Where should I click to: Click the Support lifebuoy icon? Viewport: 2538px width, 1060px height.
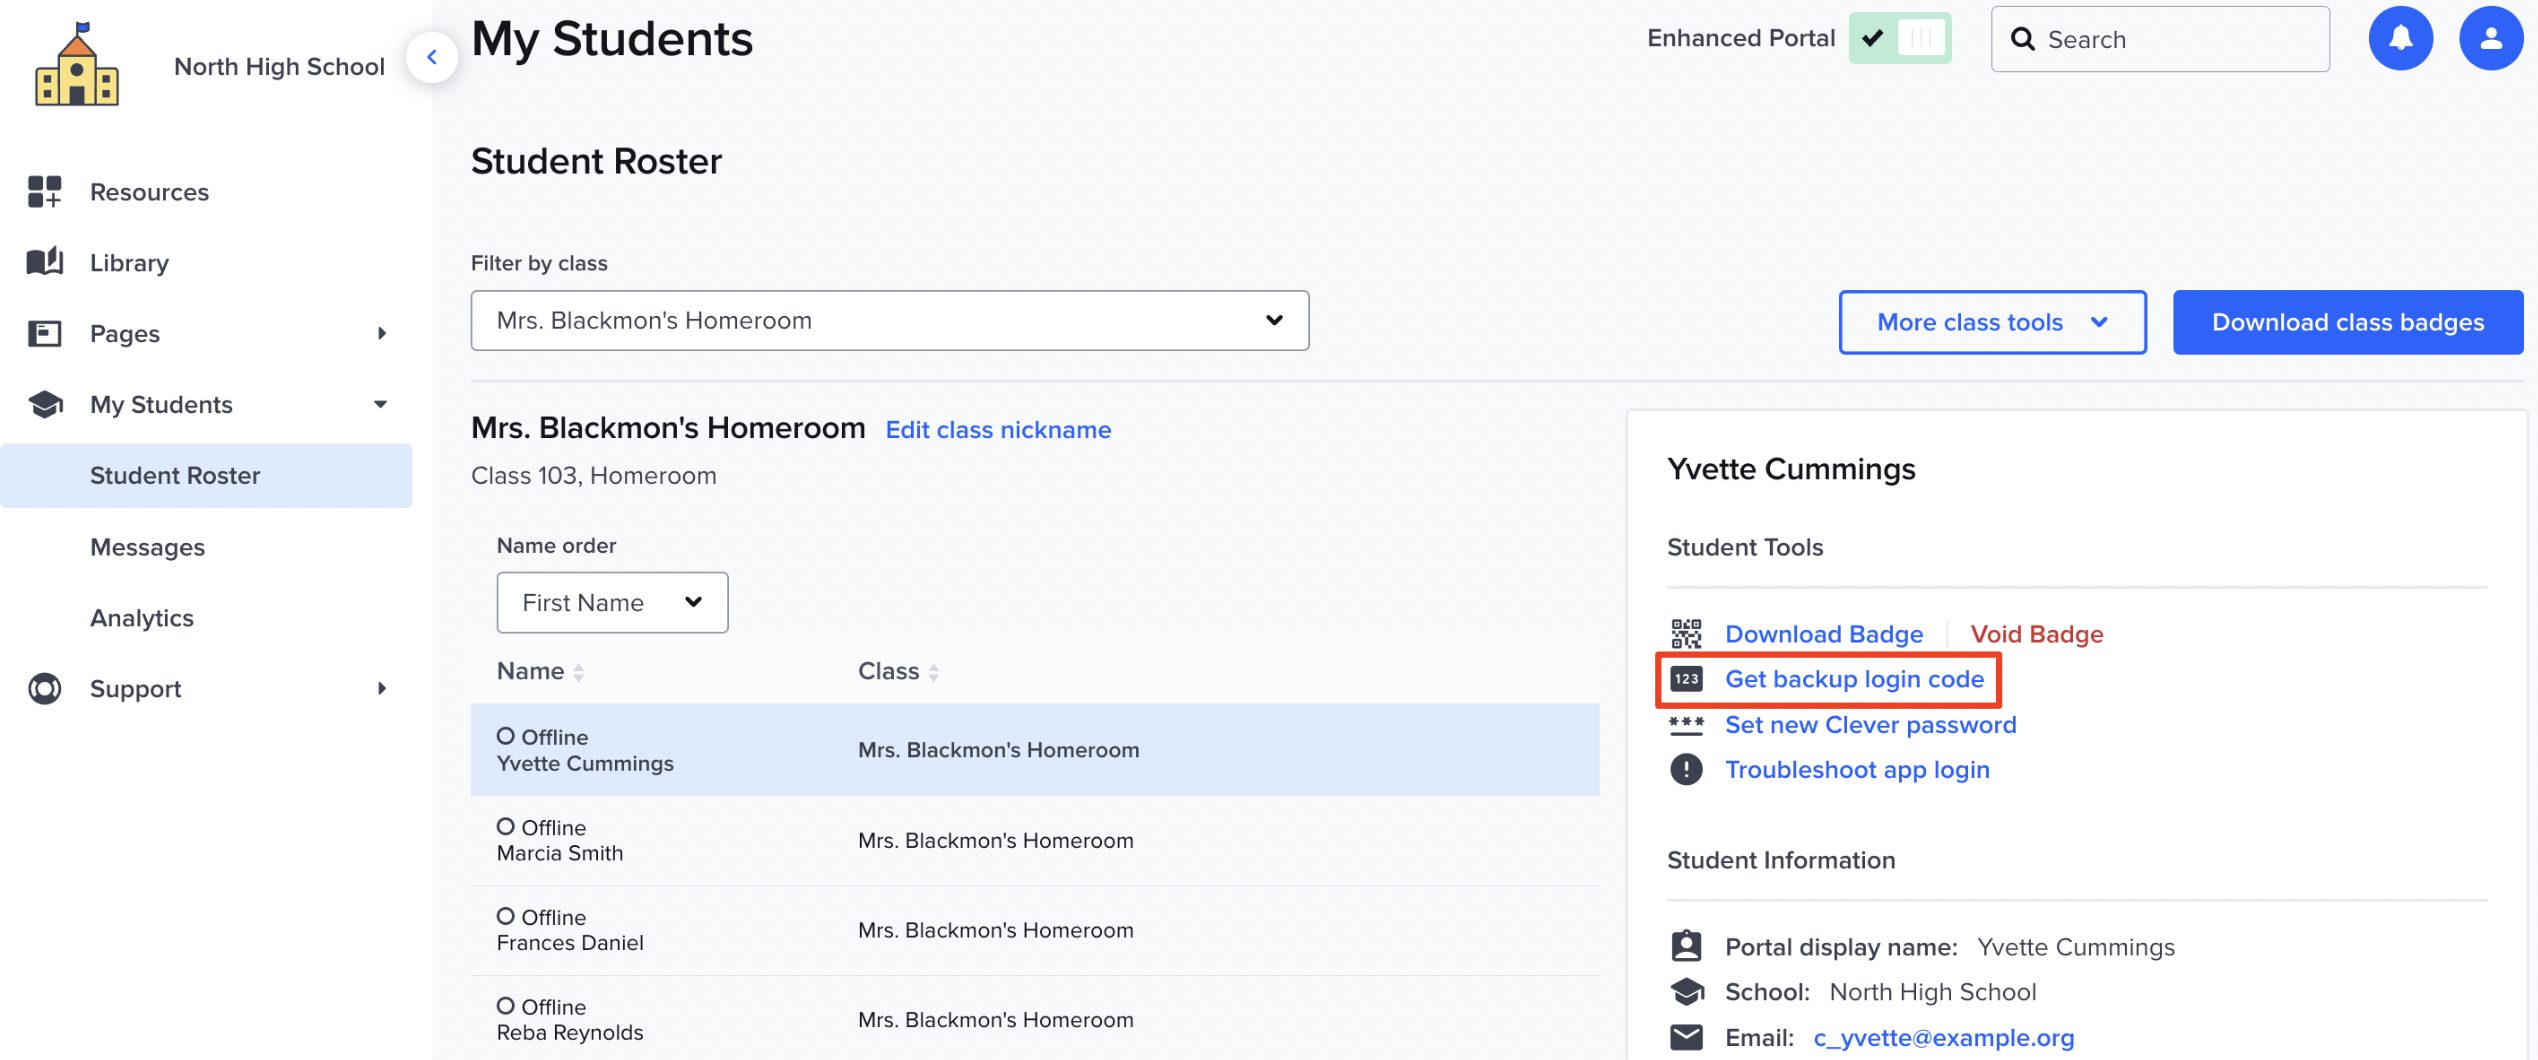[45, 689]
